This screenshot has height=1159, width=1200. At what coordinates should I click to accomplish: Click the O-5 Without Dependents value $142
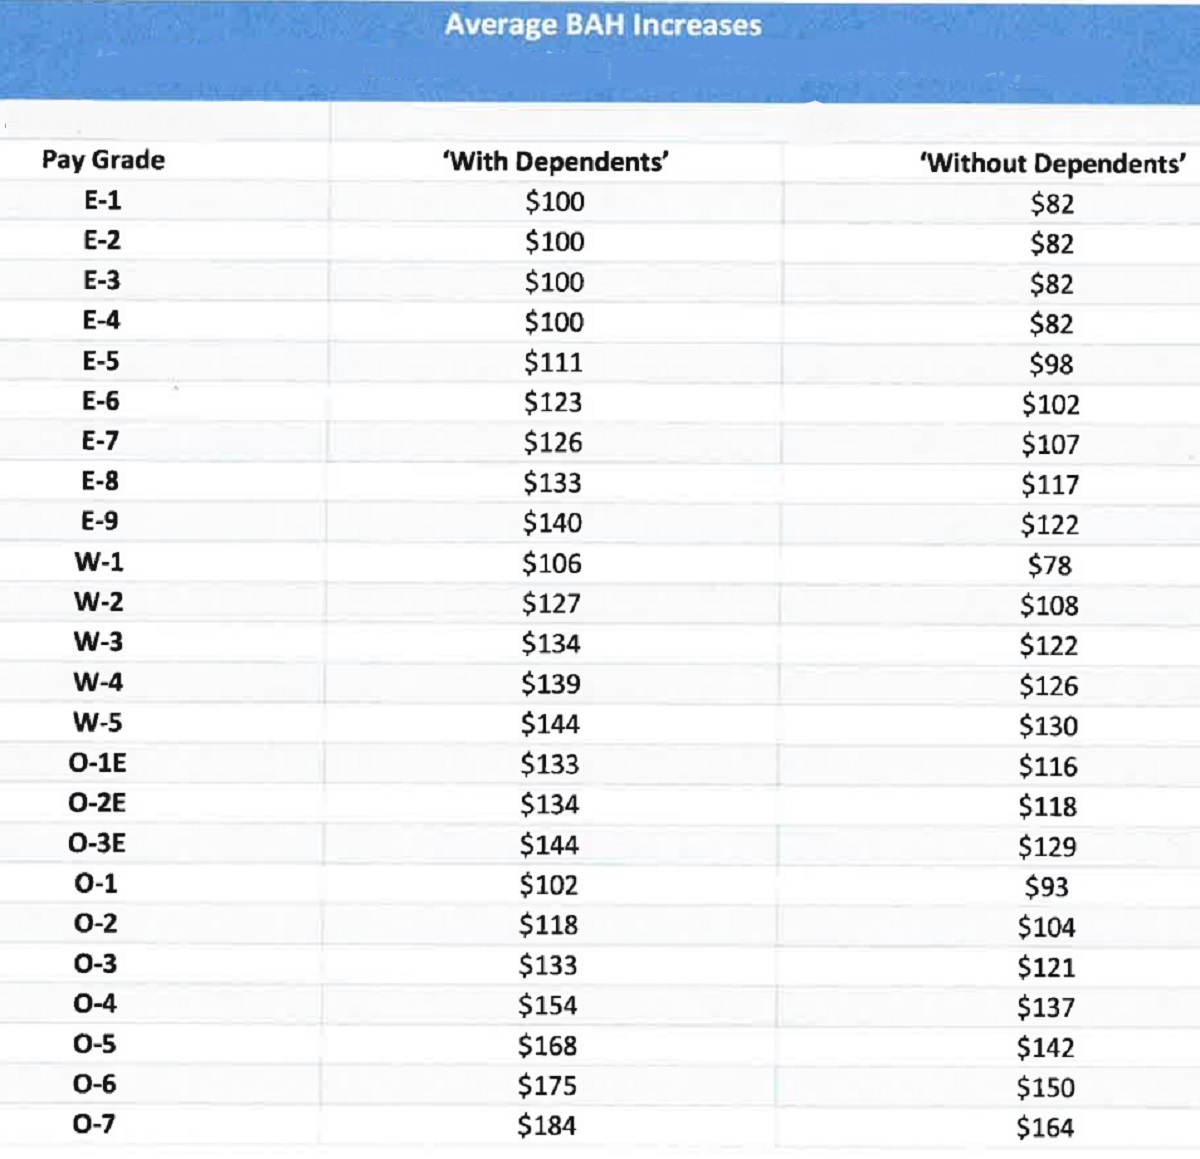coord(1046,1047)
